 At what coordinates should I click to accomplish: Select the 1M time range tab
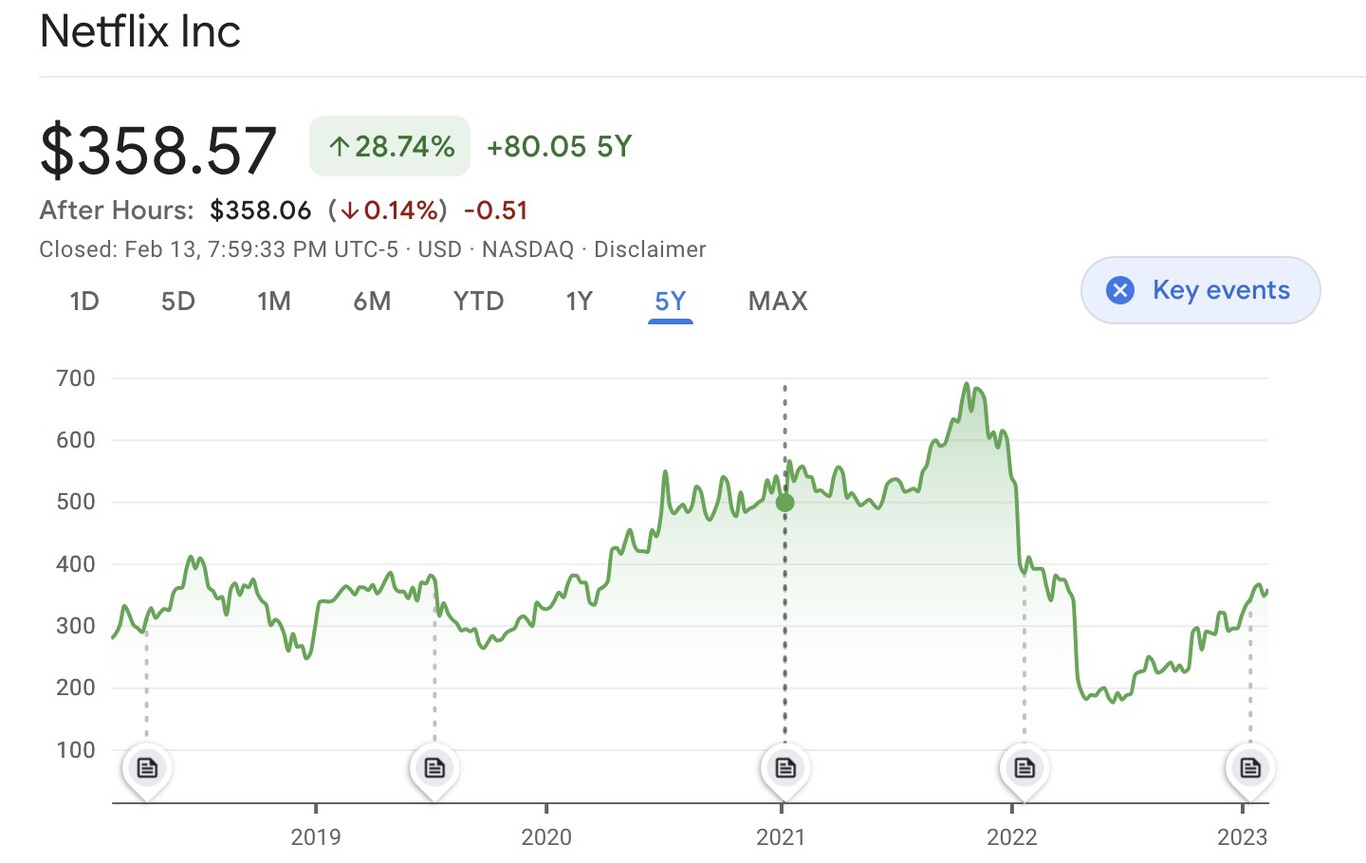(x=273, y=301)
